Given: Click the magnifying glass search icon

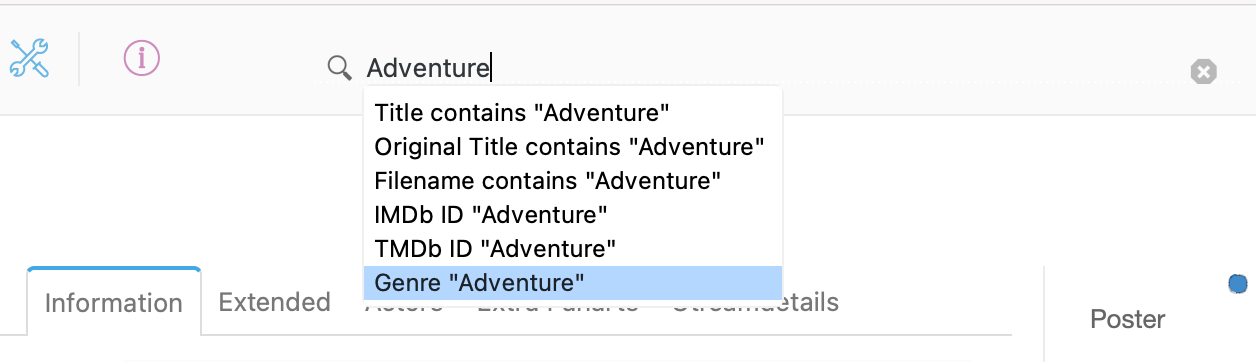Looking at the screenshot, I should (340, 68).
